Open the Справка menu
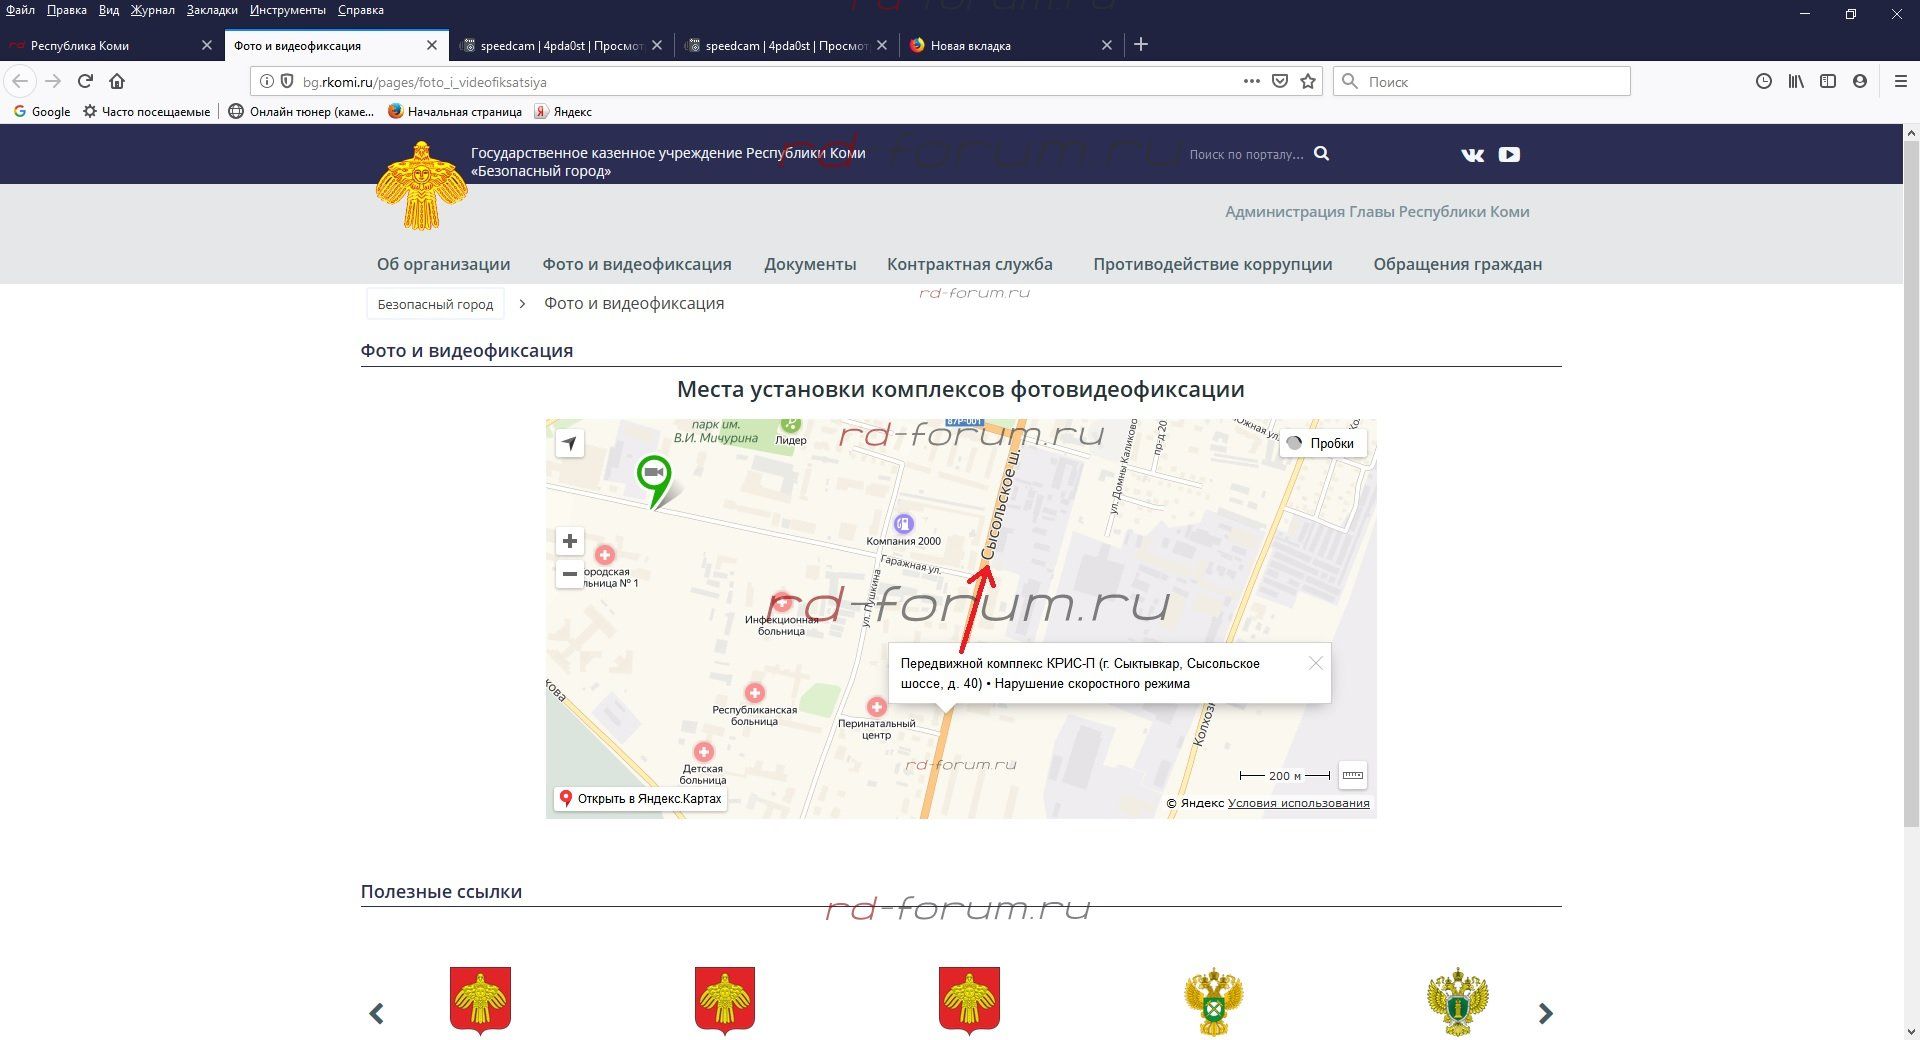 pyautogui.click(x=360, y=10)
